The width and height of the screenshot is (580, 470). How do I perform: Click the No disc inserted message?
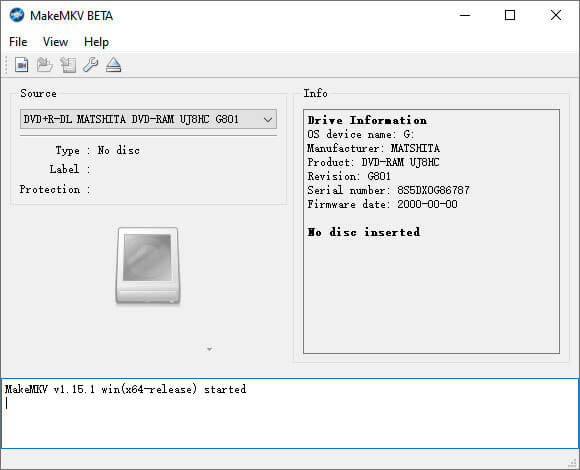point(364,232)
